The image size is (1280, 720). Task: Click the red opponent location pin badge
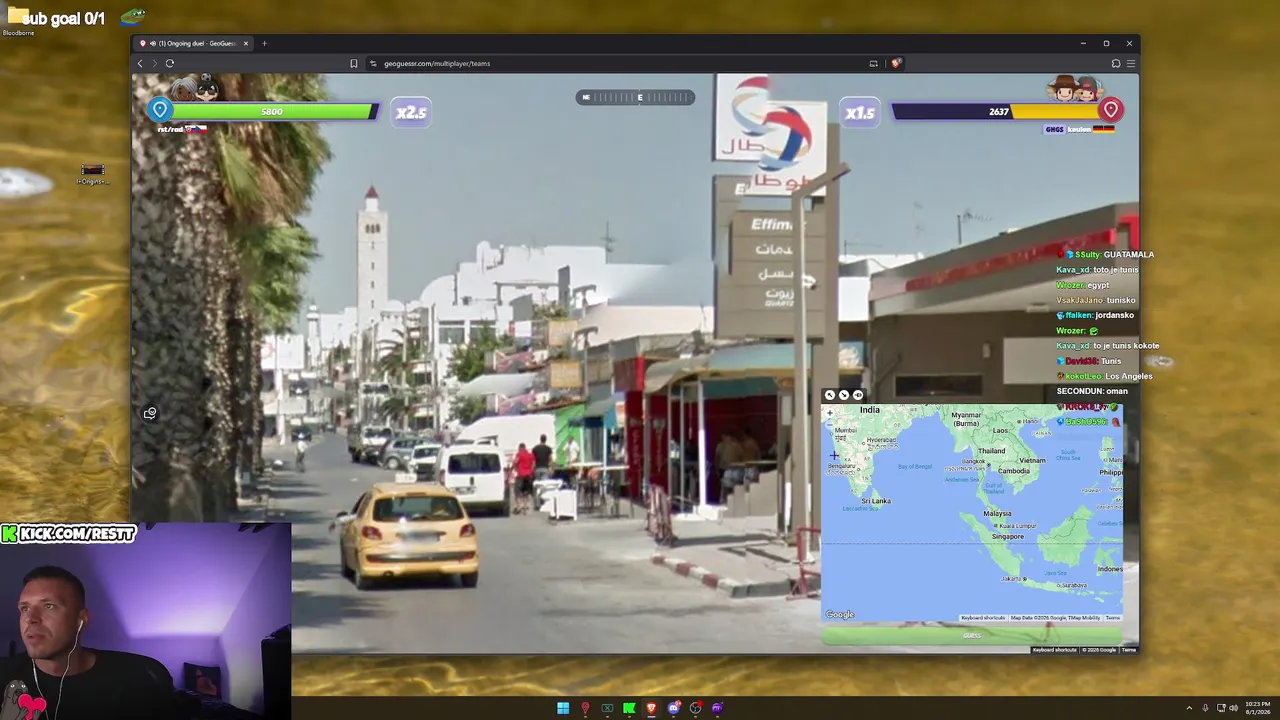pos(1110,110)
